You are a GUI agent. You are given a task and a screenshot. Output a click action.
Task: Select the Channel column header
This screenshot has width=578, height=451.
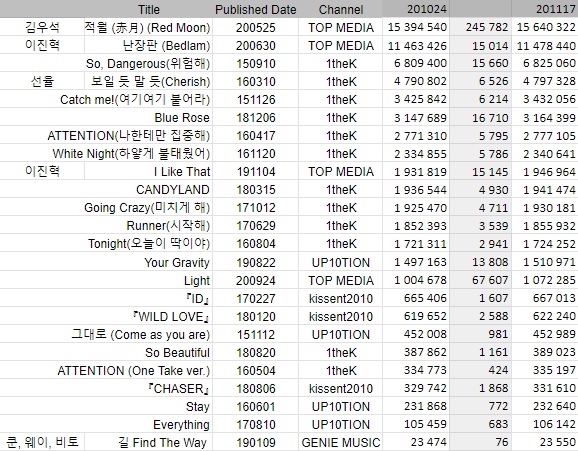pos(341,9)
